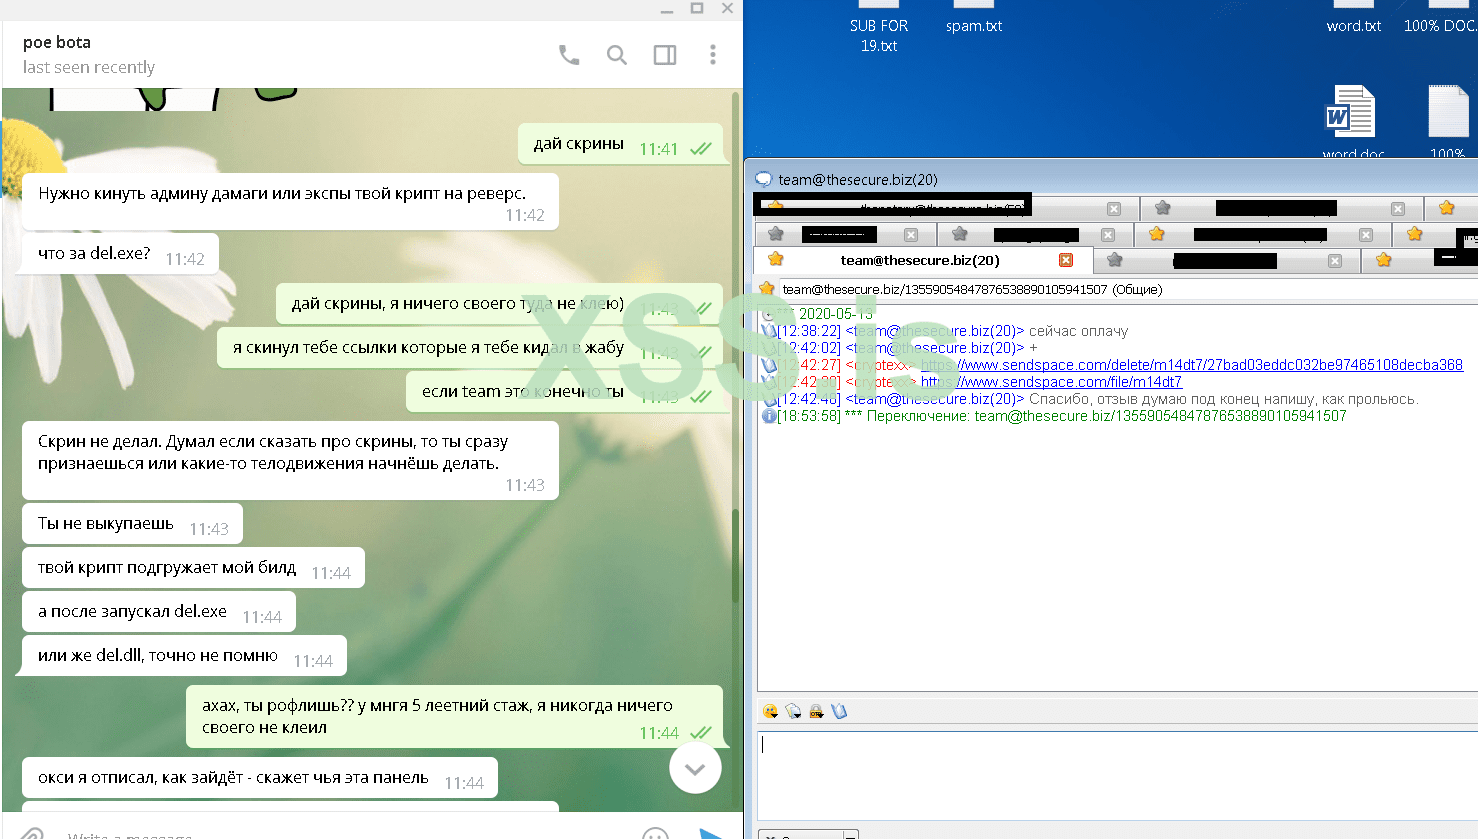
Task: Click the message 'твой крипт подгружает мой билд'
Action: point(194,568)
